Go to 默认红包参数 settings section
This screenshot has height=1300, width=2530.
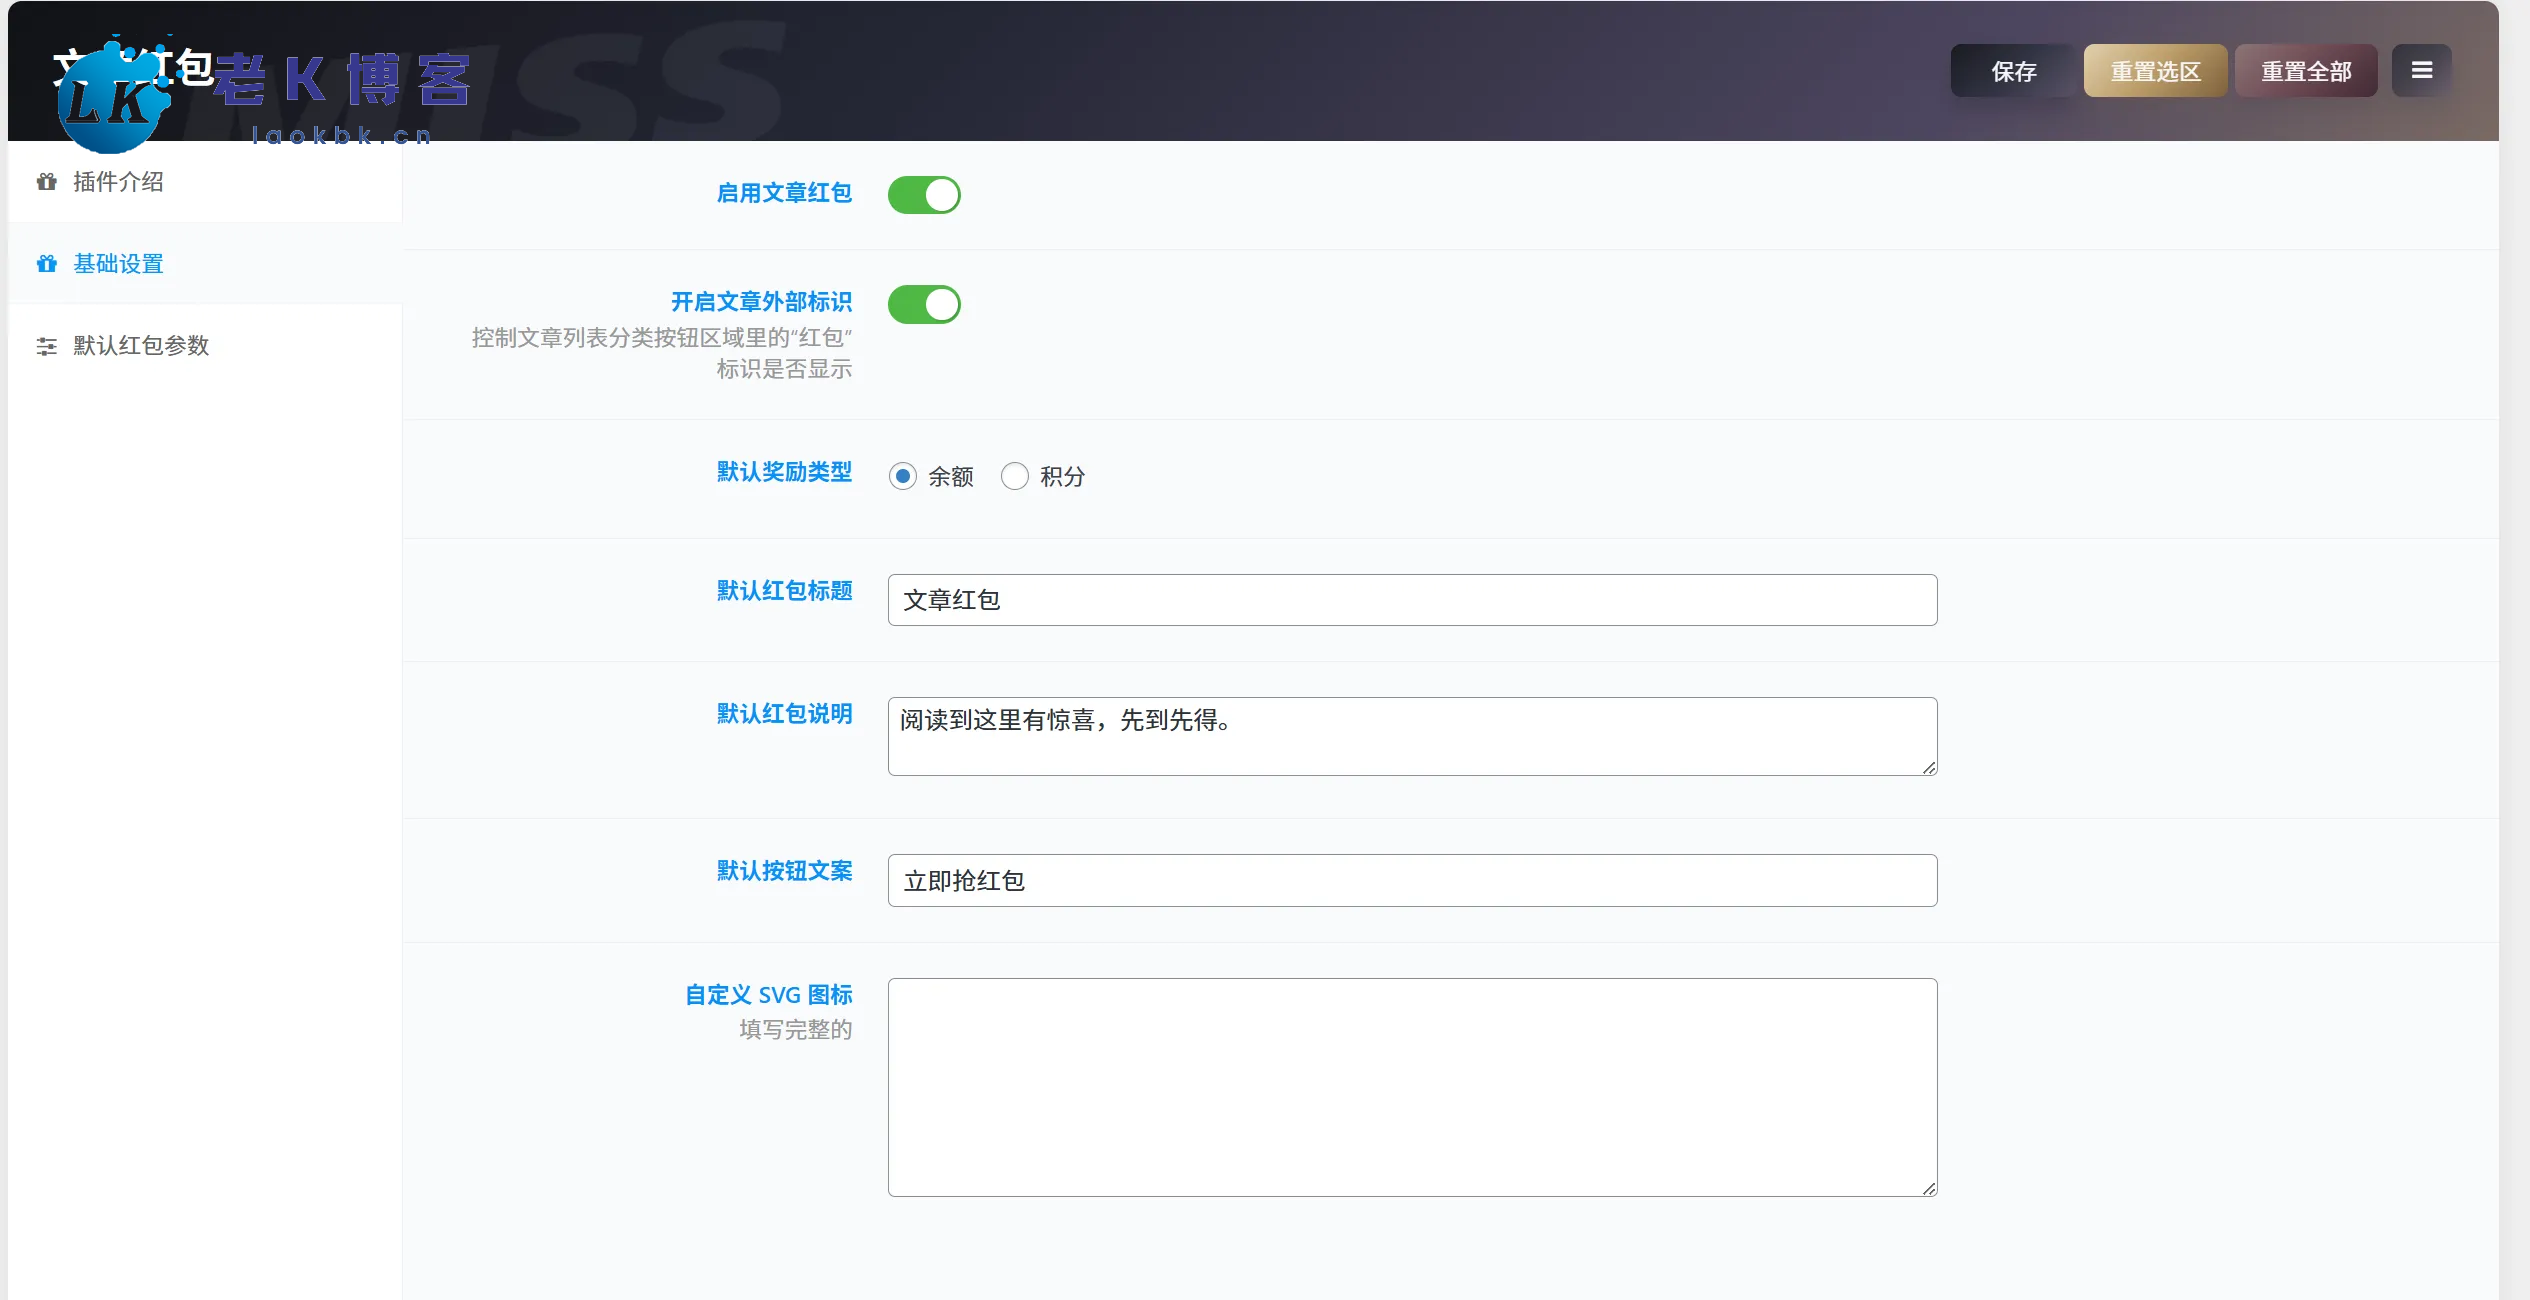pos(205,346)
